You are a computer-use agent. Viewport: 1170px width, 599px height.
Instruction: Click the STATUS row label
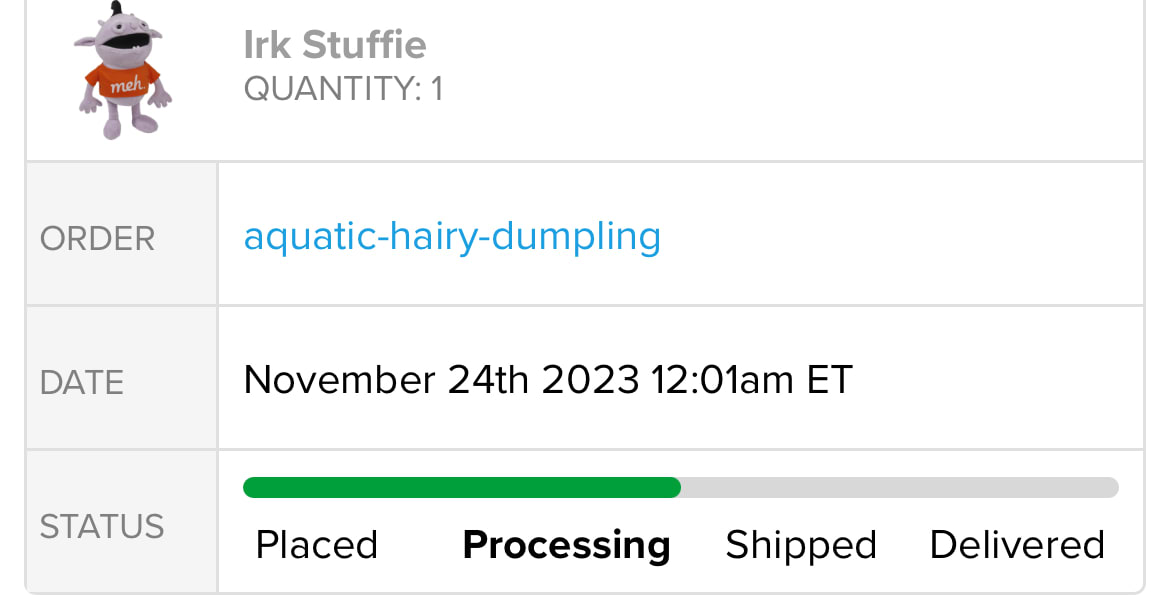(x=101, y=526)
